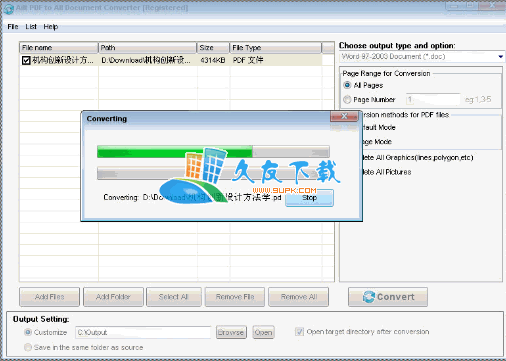This screenshot has width=506, height=361.
Task: Open the Help menu
Action: click(x=51, y=27)
